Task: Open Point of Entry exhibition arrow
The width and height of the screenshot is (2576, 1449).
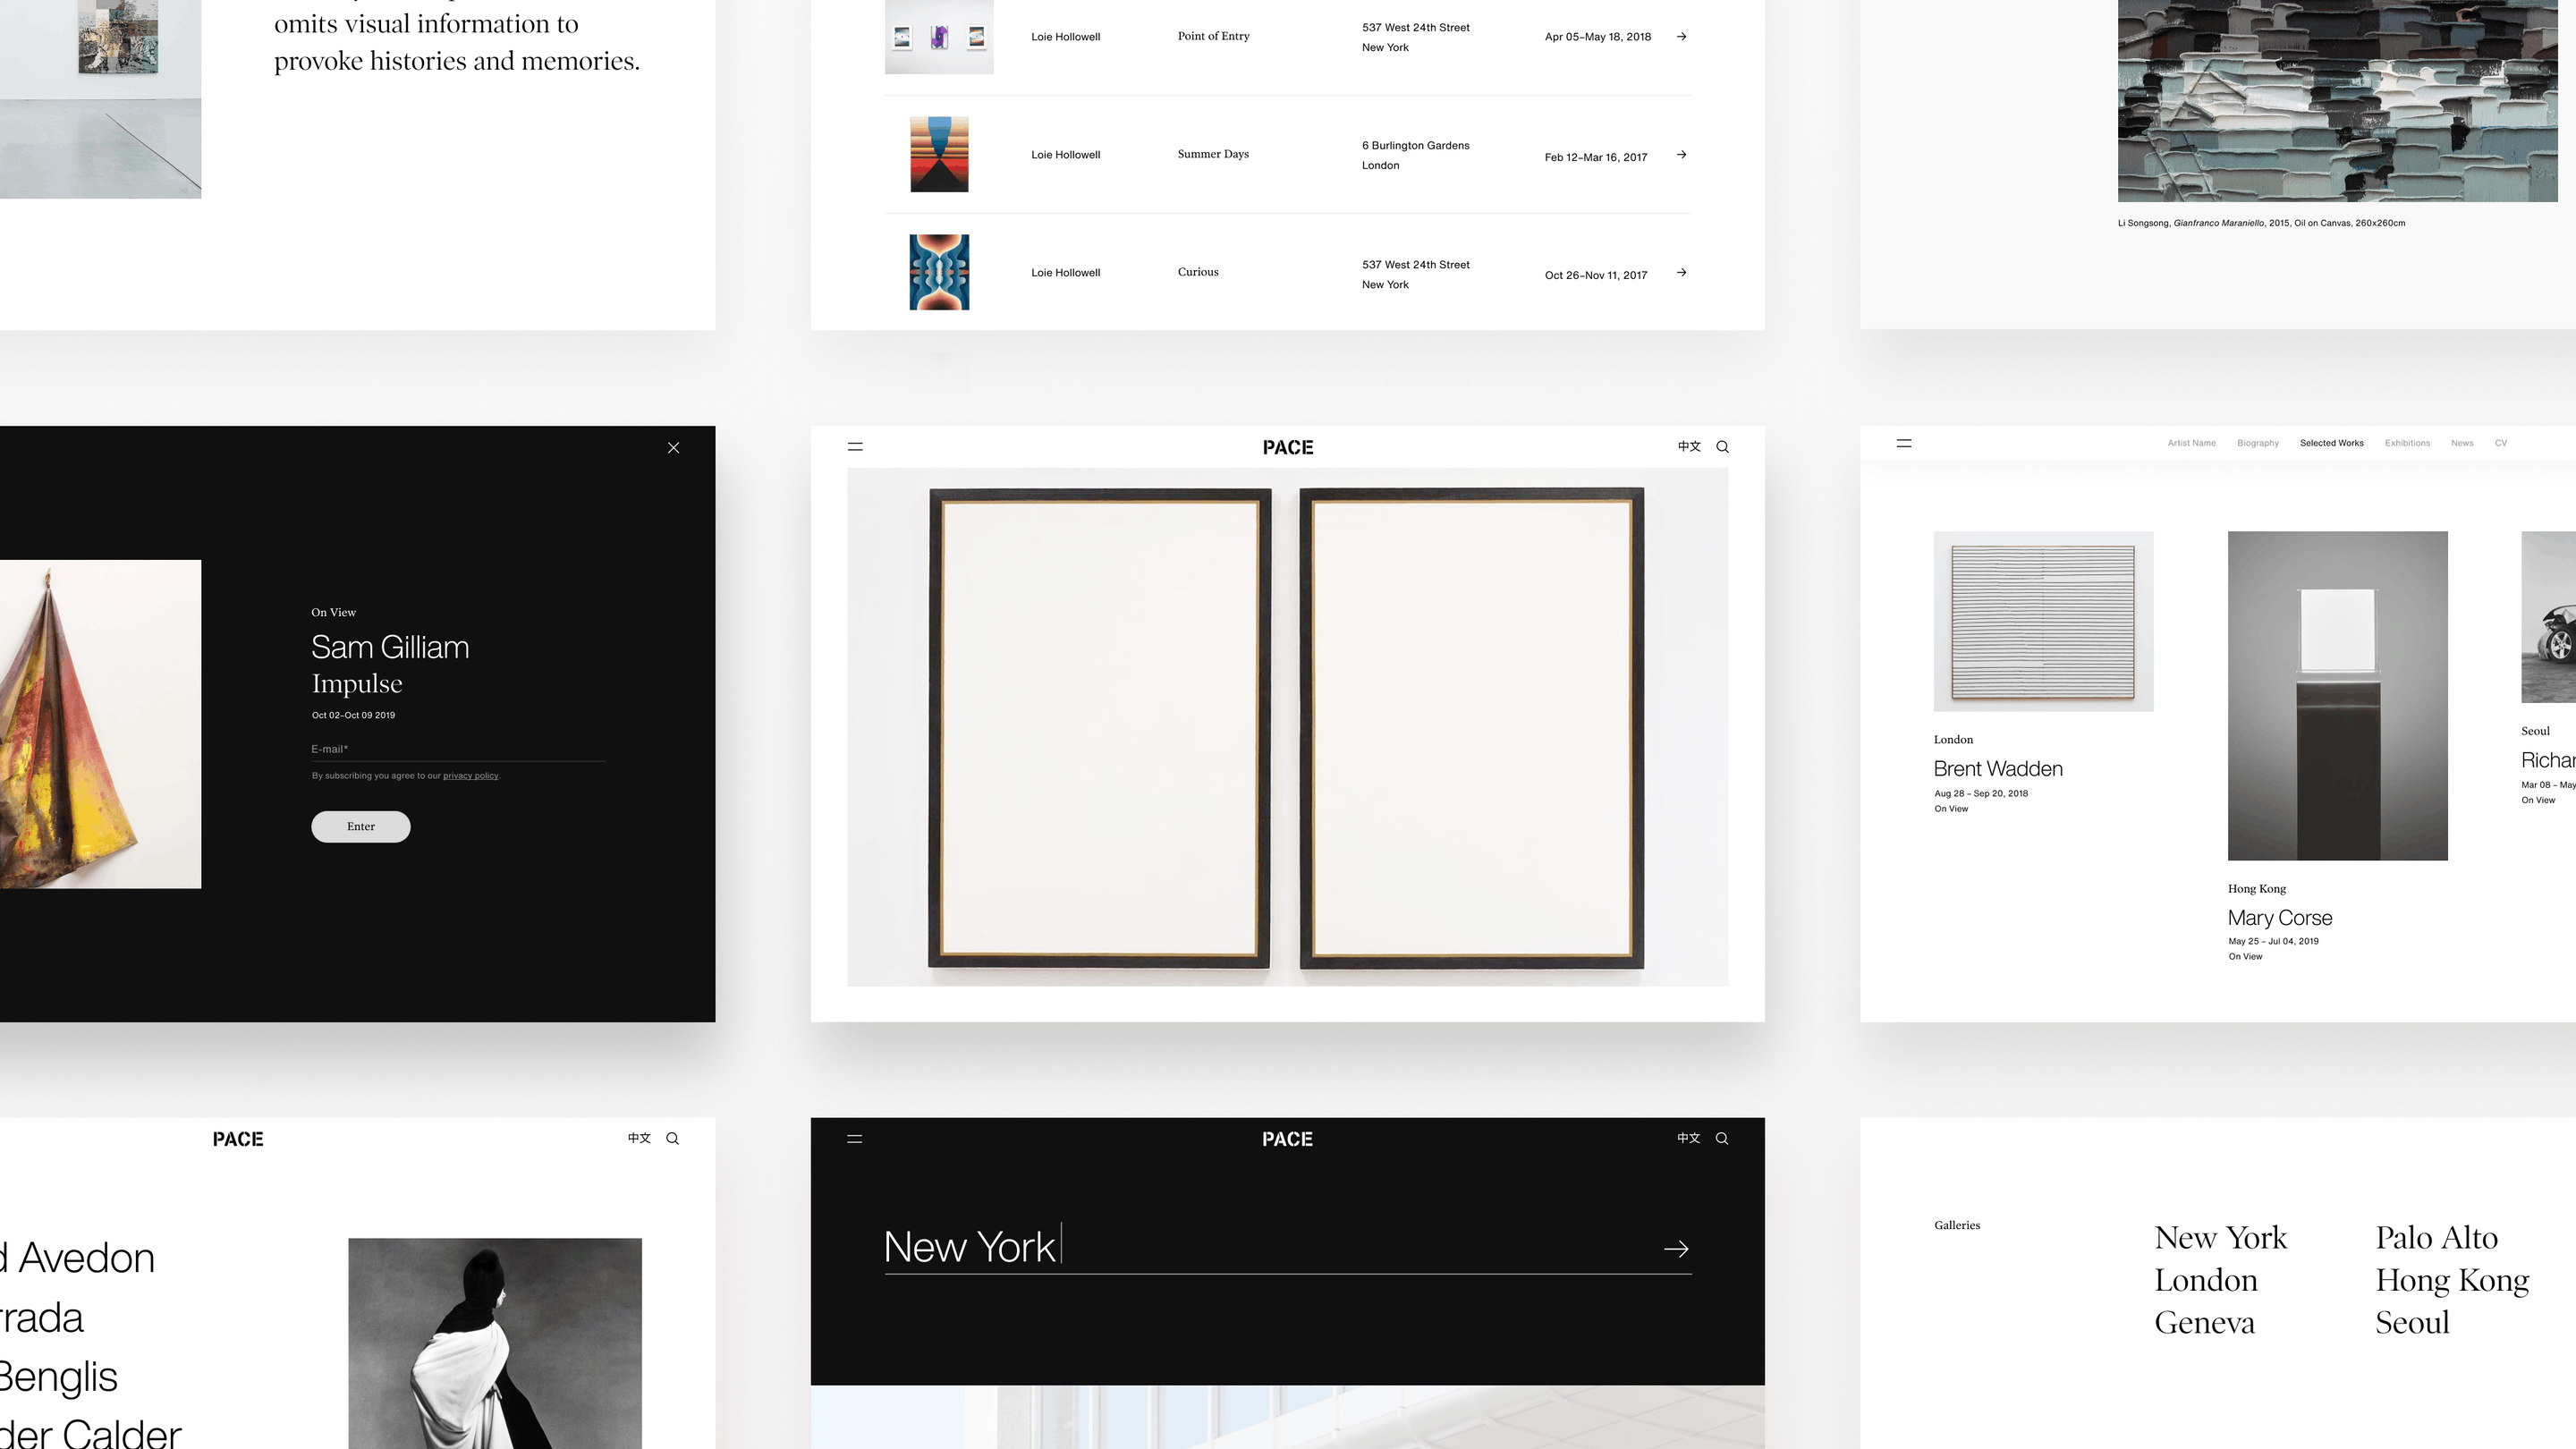Action: (1681, 36)
